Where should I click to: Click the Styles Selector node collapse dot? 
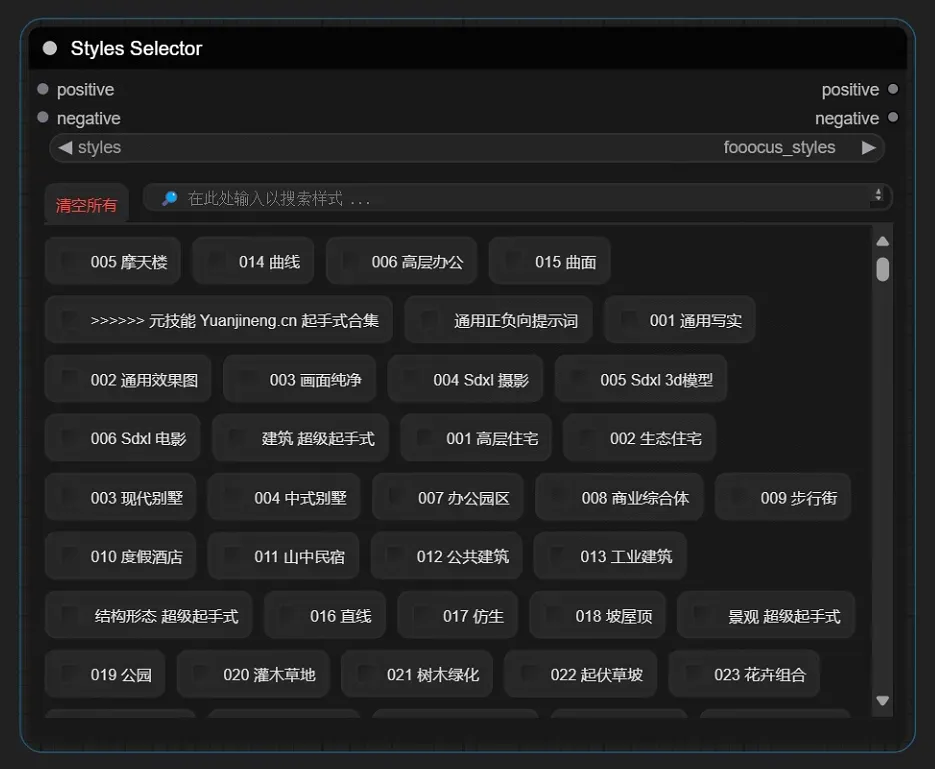(x=50, y=49)
